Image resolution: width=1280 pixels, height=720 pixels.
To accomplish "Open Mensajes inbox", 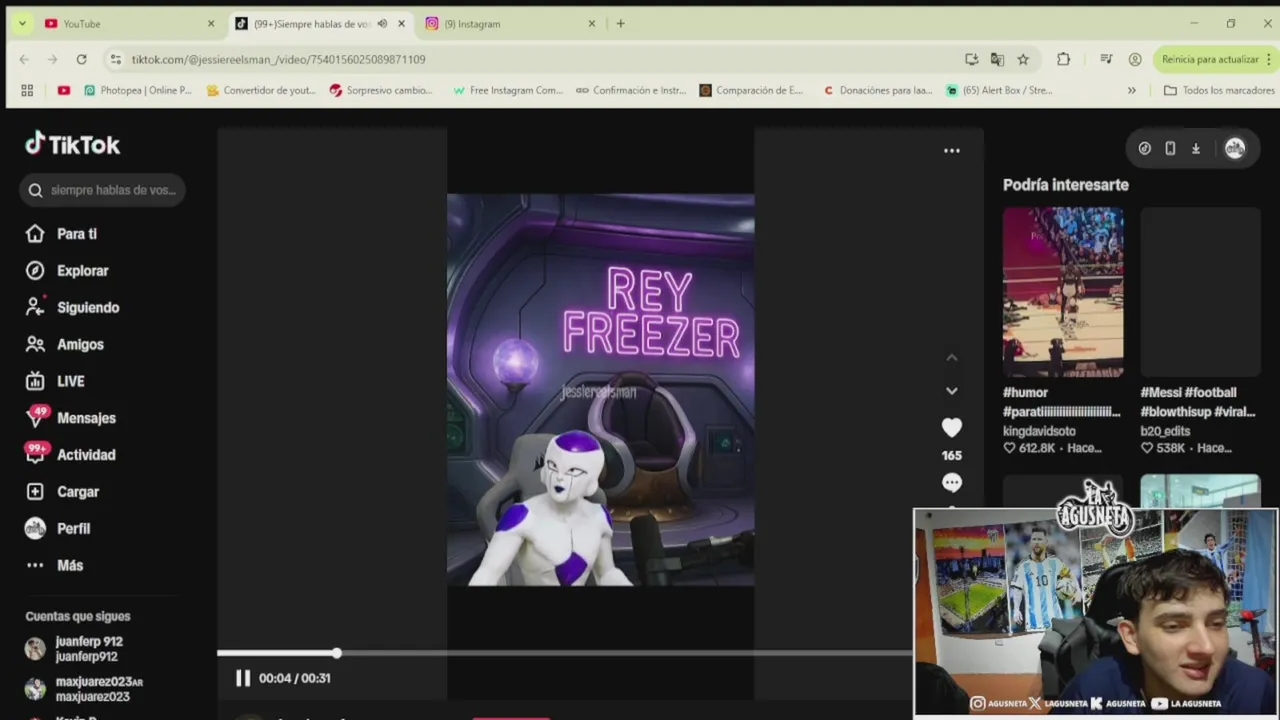I will 71,418.
